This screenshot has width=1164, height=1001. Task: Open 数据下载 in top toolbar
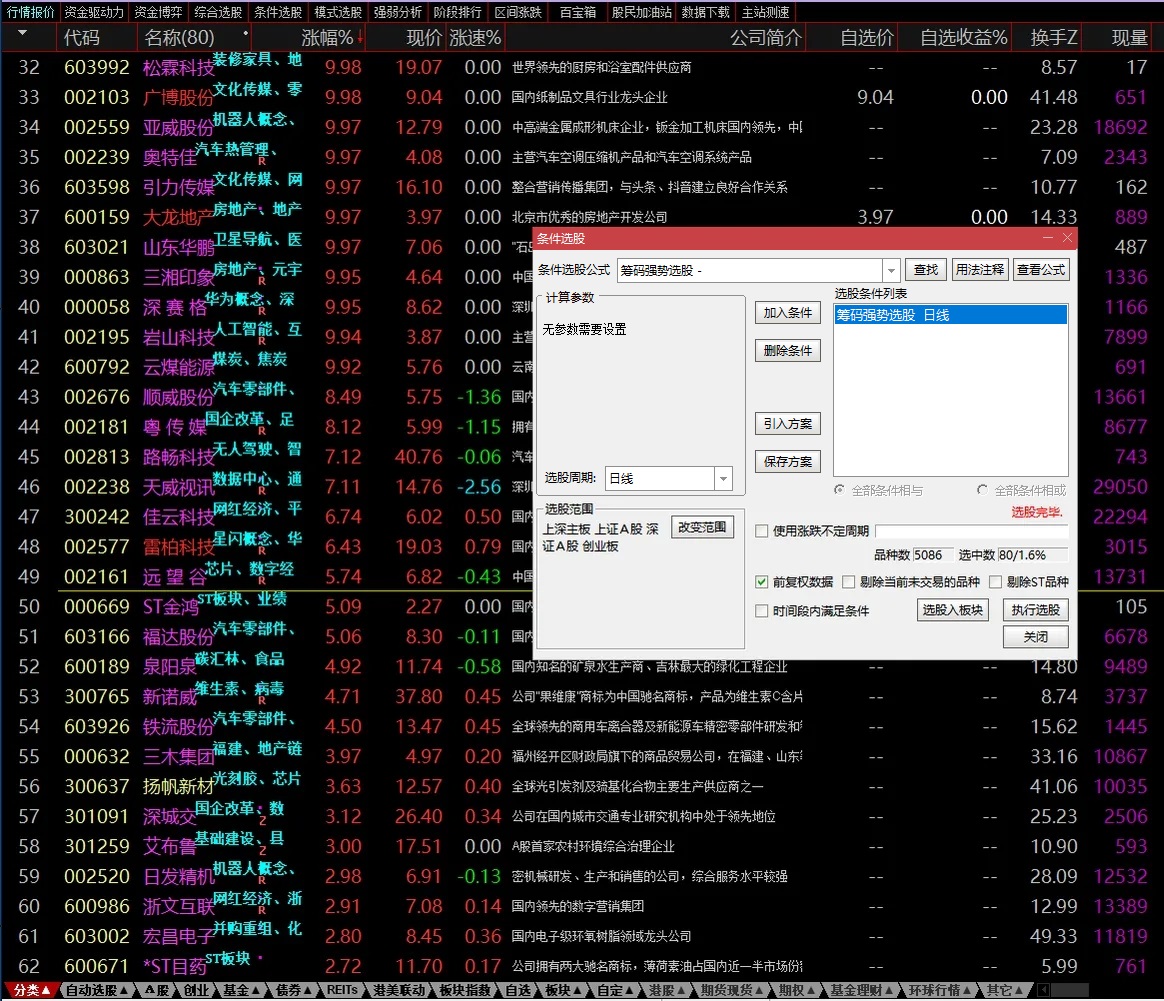pos(706,12)
